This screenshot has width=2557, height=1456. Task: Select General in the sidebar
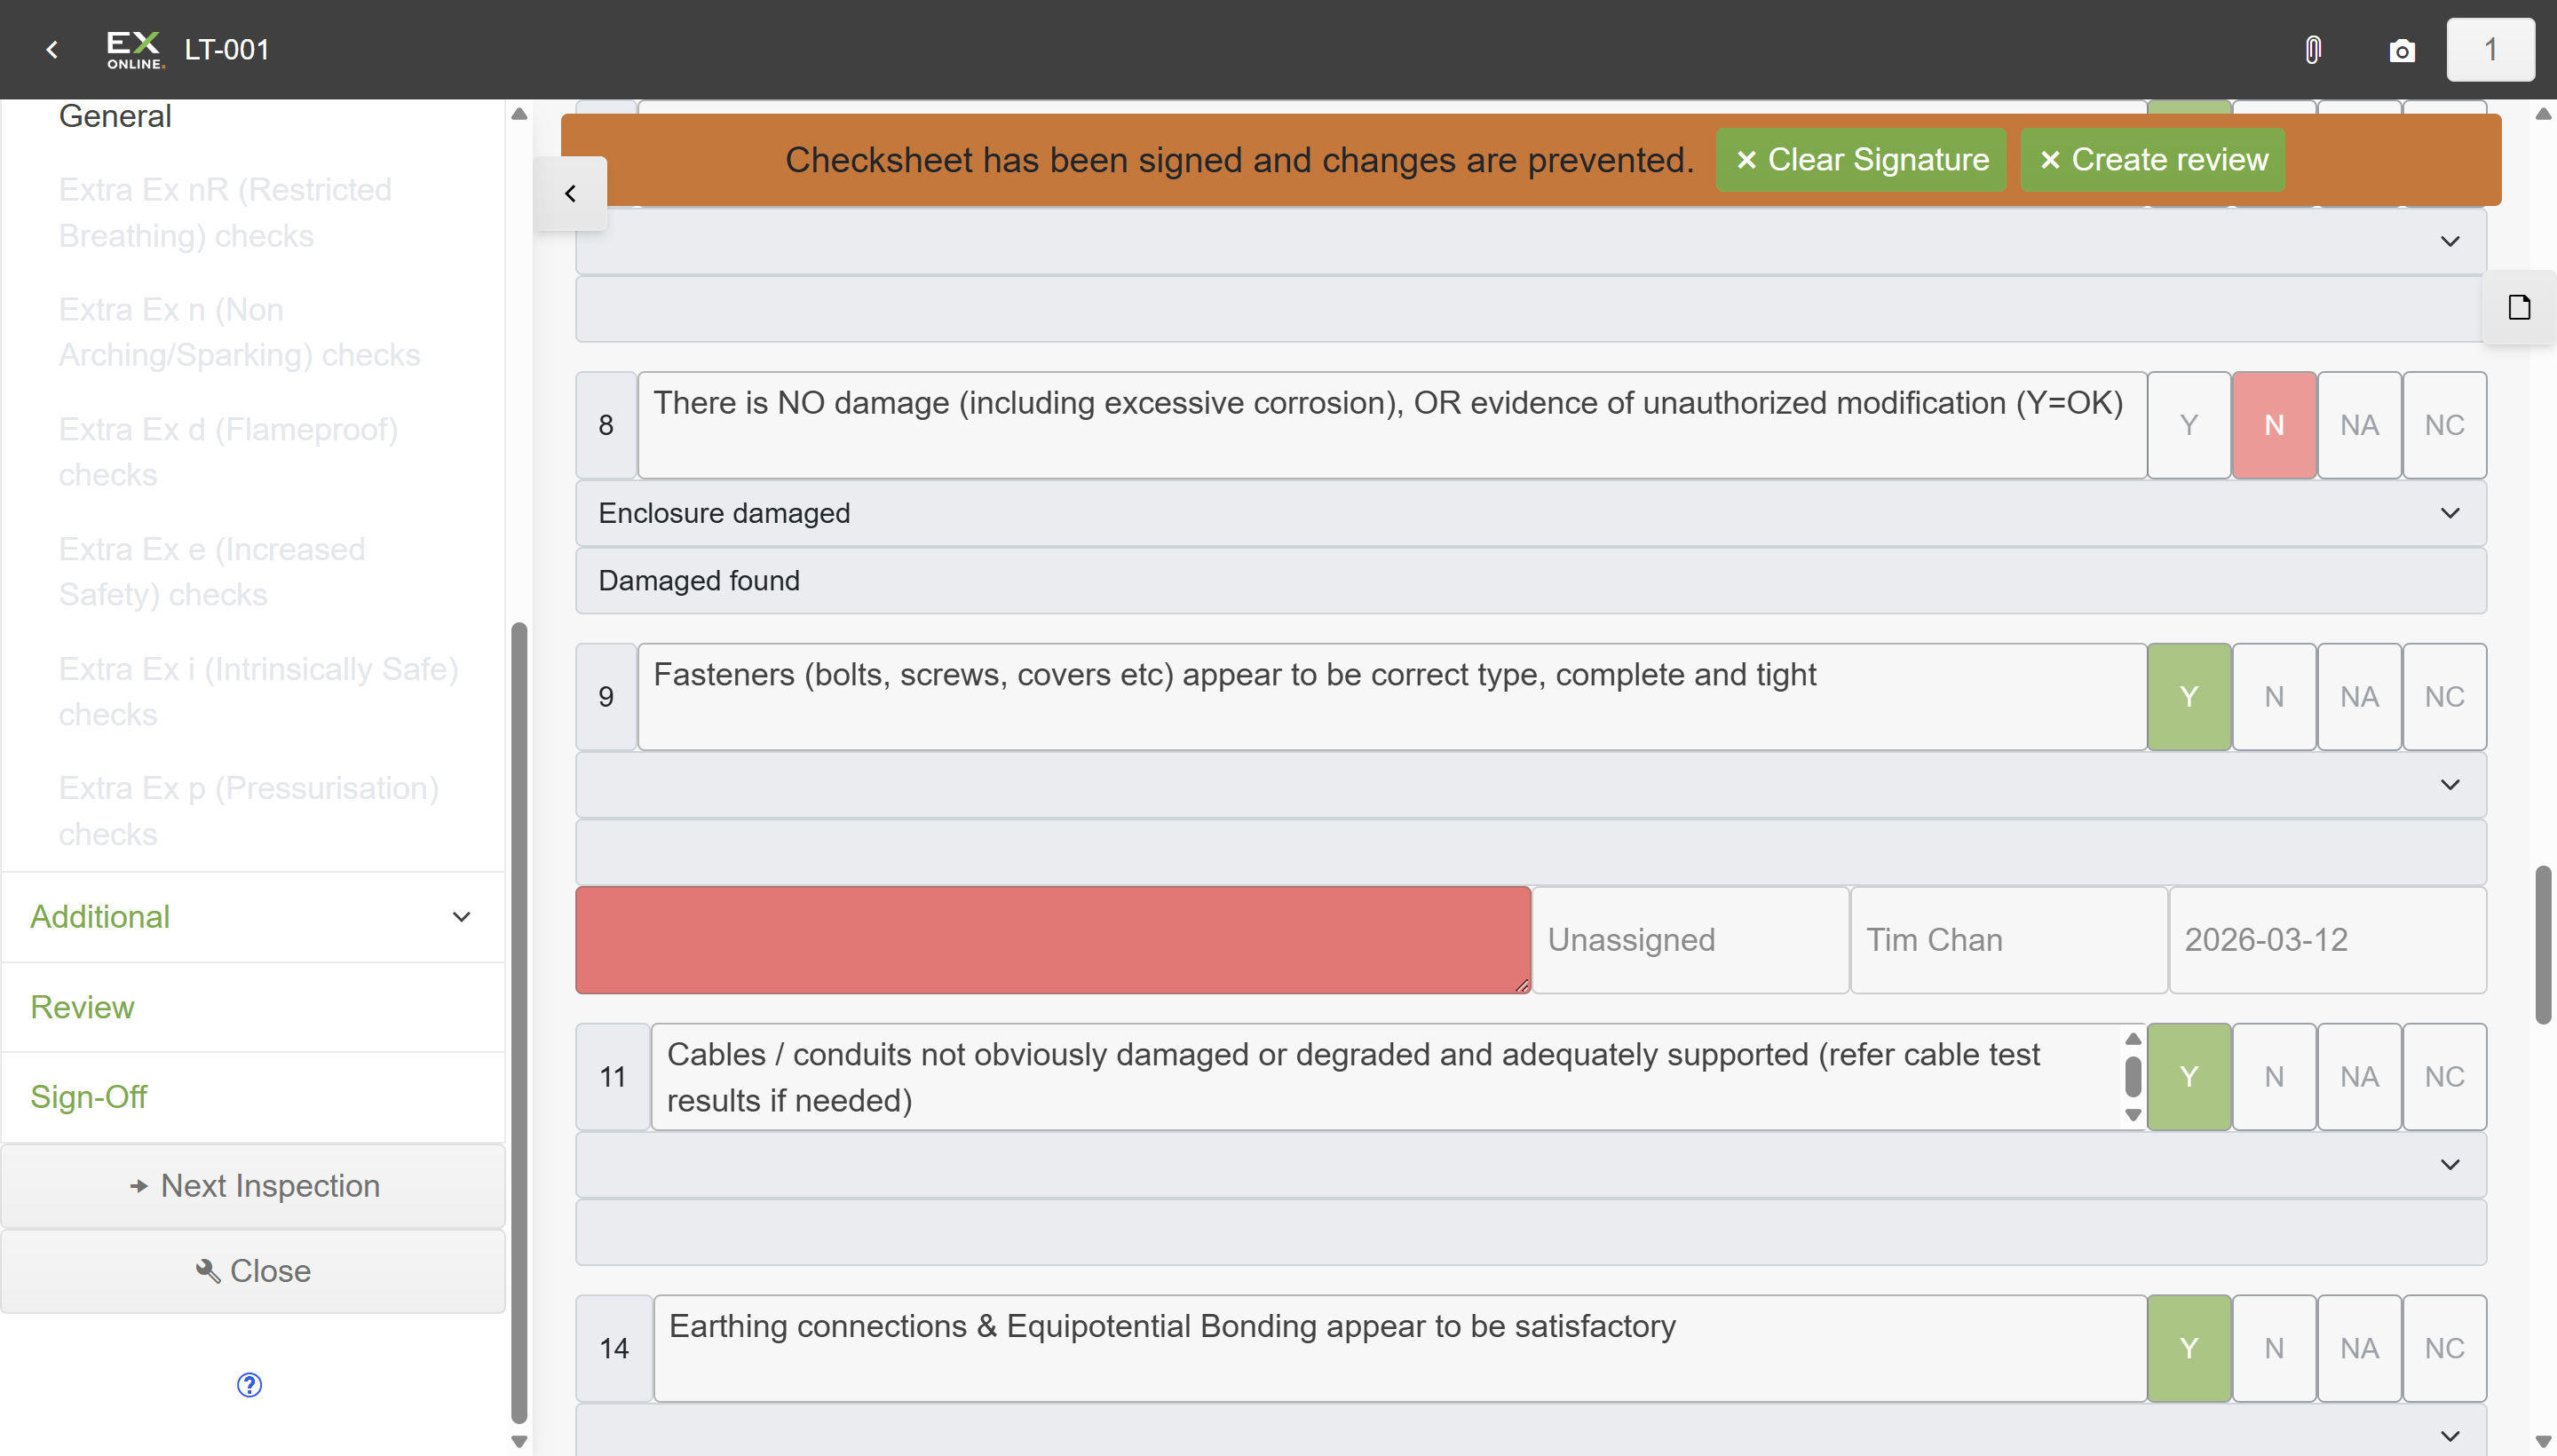(115, 116)
